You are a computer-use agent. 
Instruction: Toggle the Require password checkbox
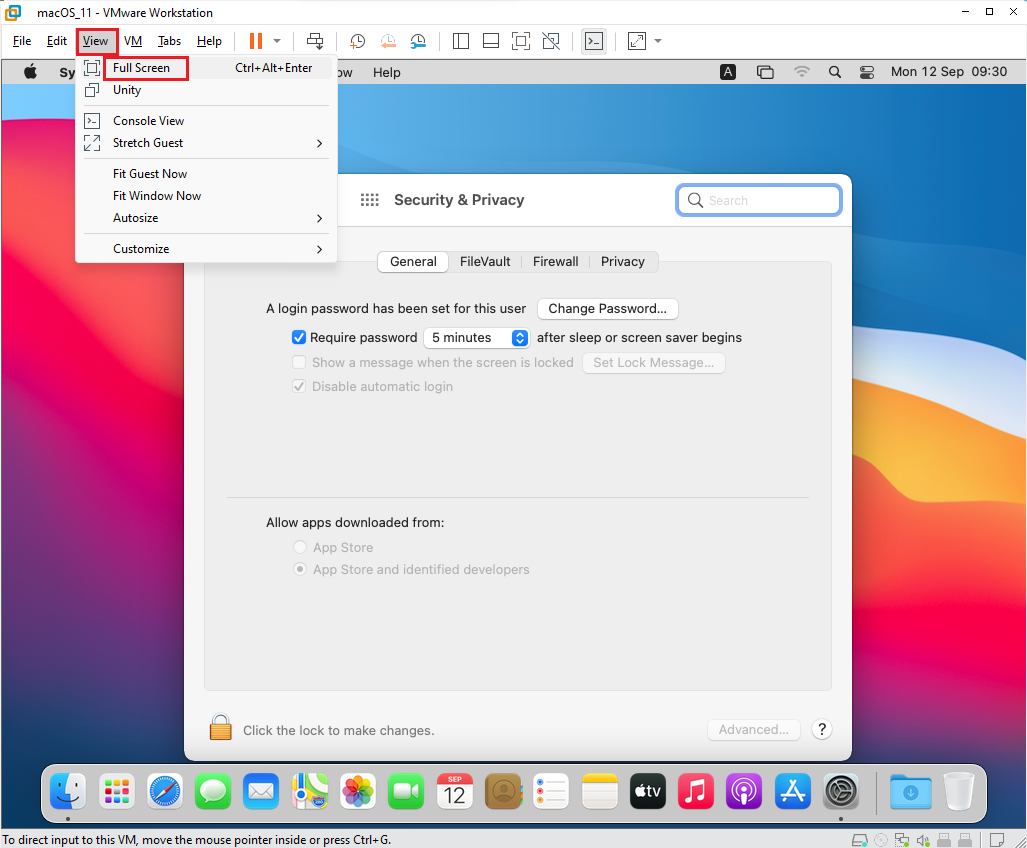coord(299,338)
